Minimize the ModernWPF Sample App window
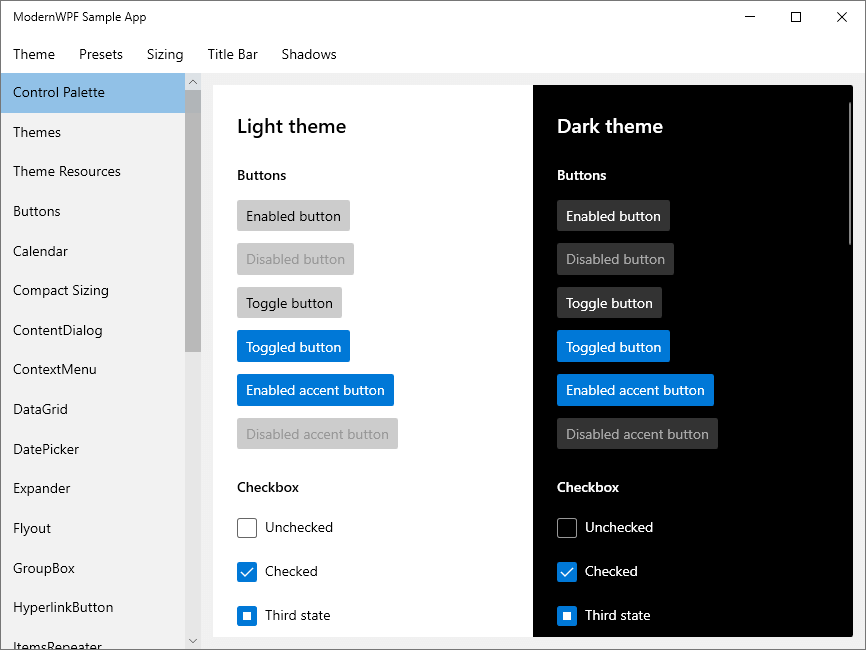Image resolution: width=866 pixels, height=650 pixels. click(x=750, y=17)
